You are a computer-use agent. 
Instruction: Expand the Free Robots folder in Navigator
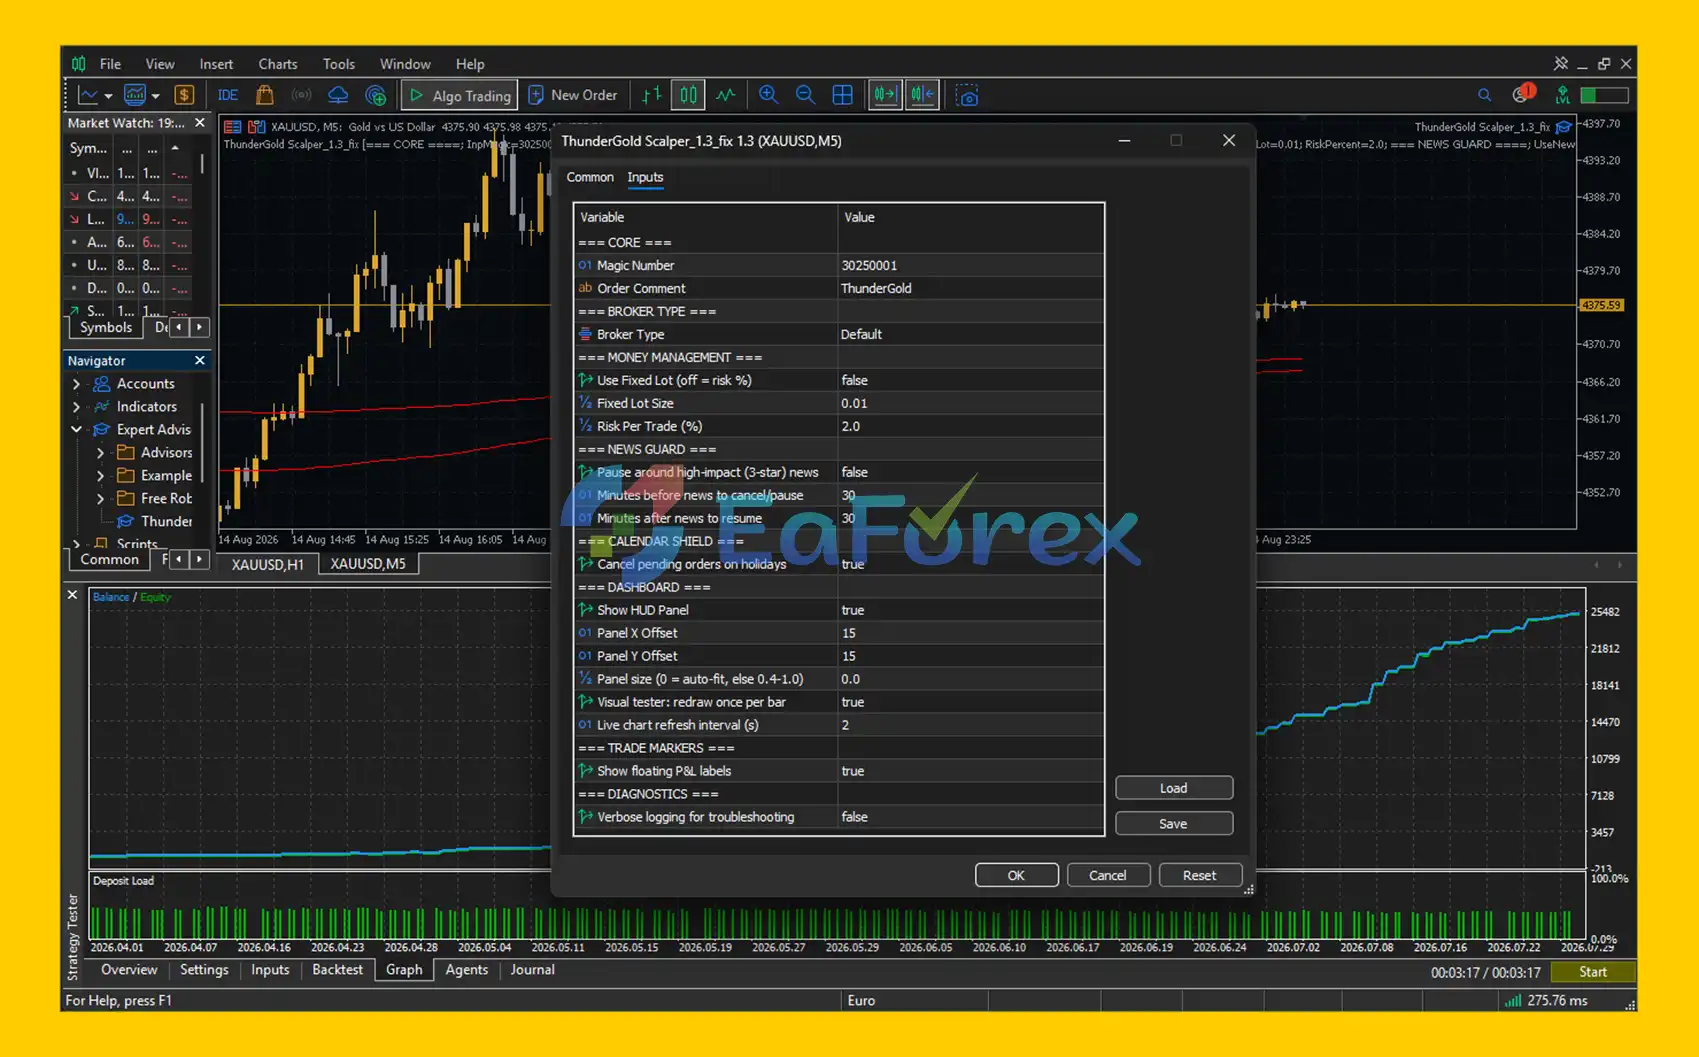click(x=100, y=498)
